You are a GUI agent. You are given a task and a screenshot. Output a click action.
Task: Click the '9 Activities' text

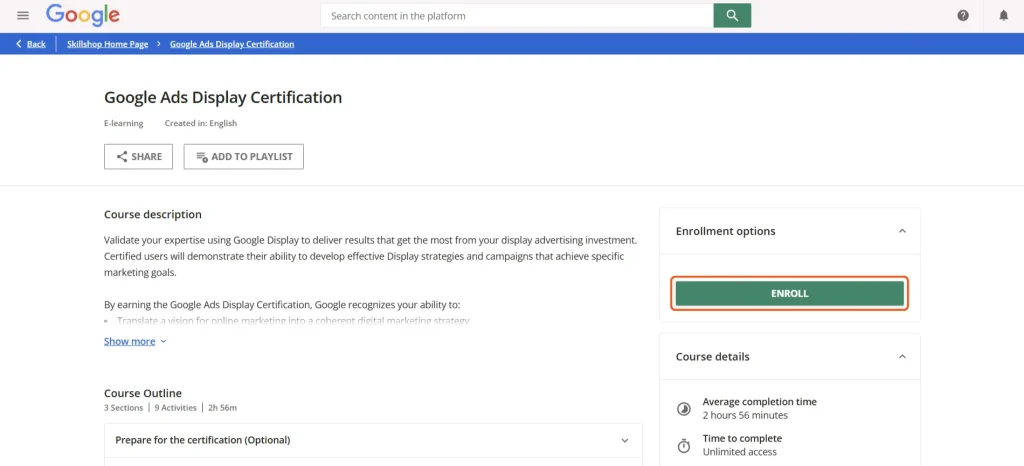coord(175,408)
